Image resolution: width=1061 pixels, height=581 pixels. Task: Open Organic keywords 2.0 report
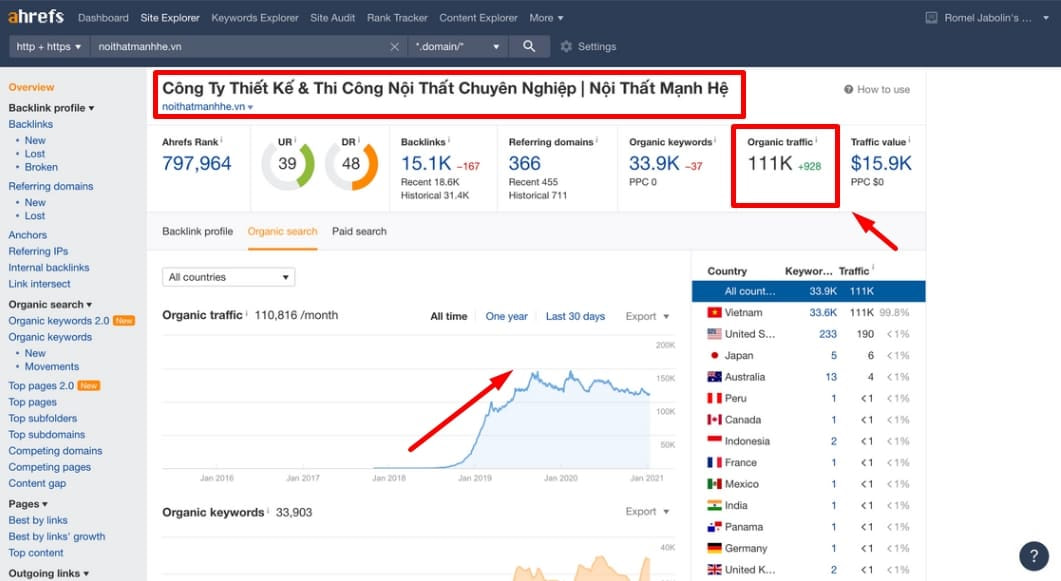click(59, 321)
